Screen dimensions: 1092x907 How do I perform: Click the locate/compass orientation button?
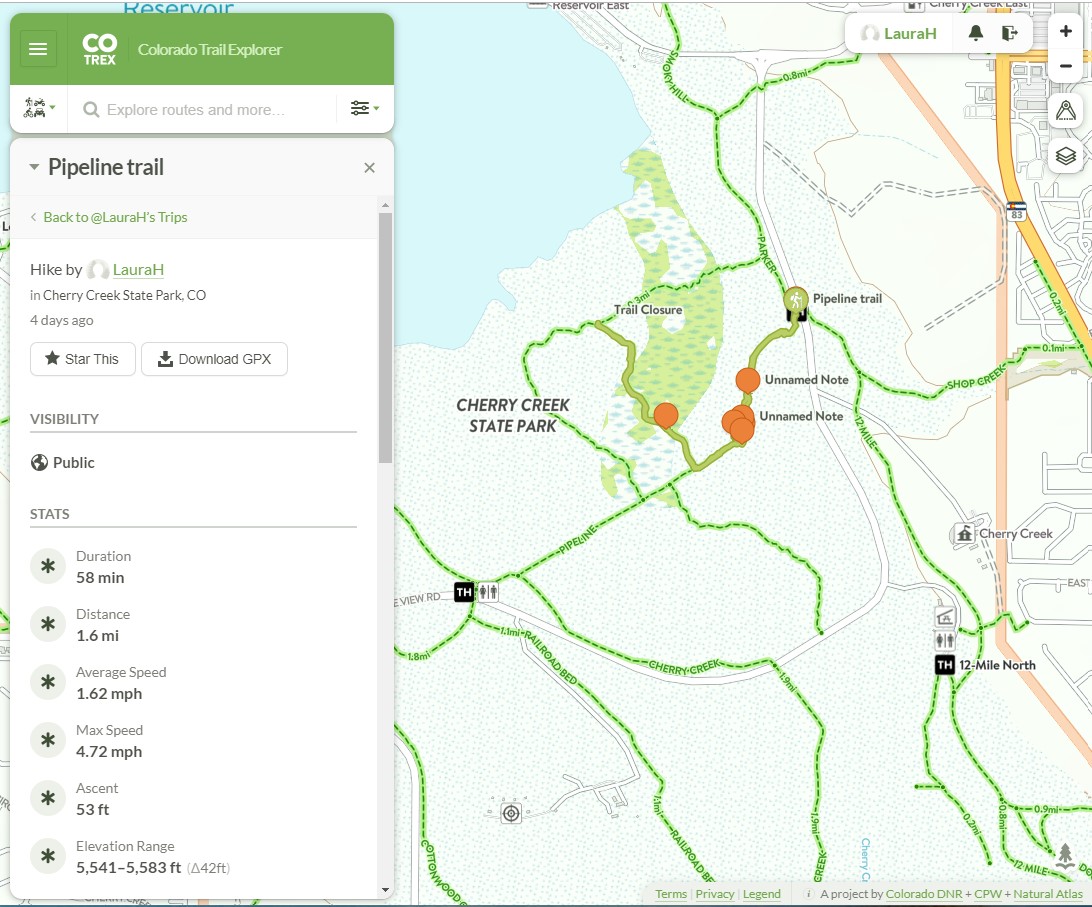[1066, 111]
